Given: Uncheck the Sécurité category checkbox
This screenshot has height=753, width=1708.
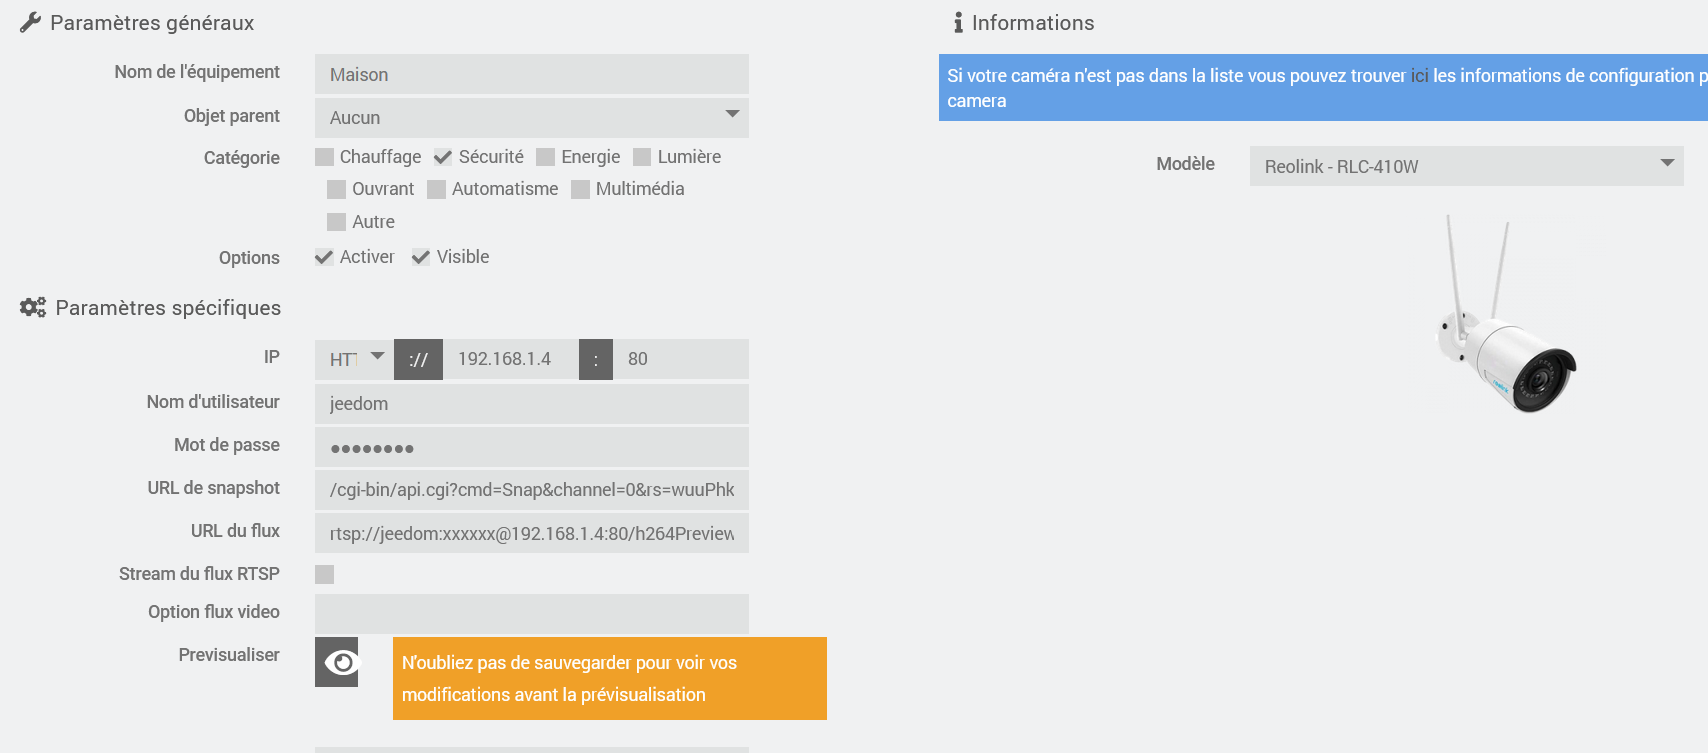Looking at the screenshot, I should coord(443,157).
